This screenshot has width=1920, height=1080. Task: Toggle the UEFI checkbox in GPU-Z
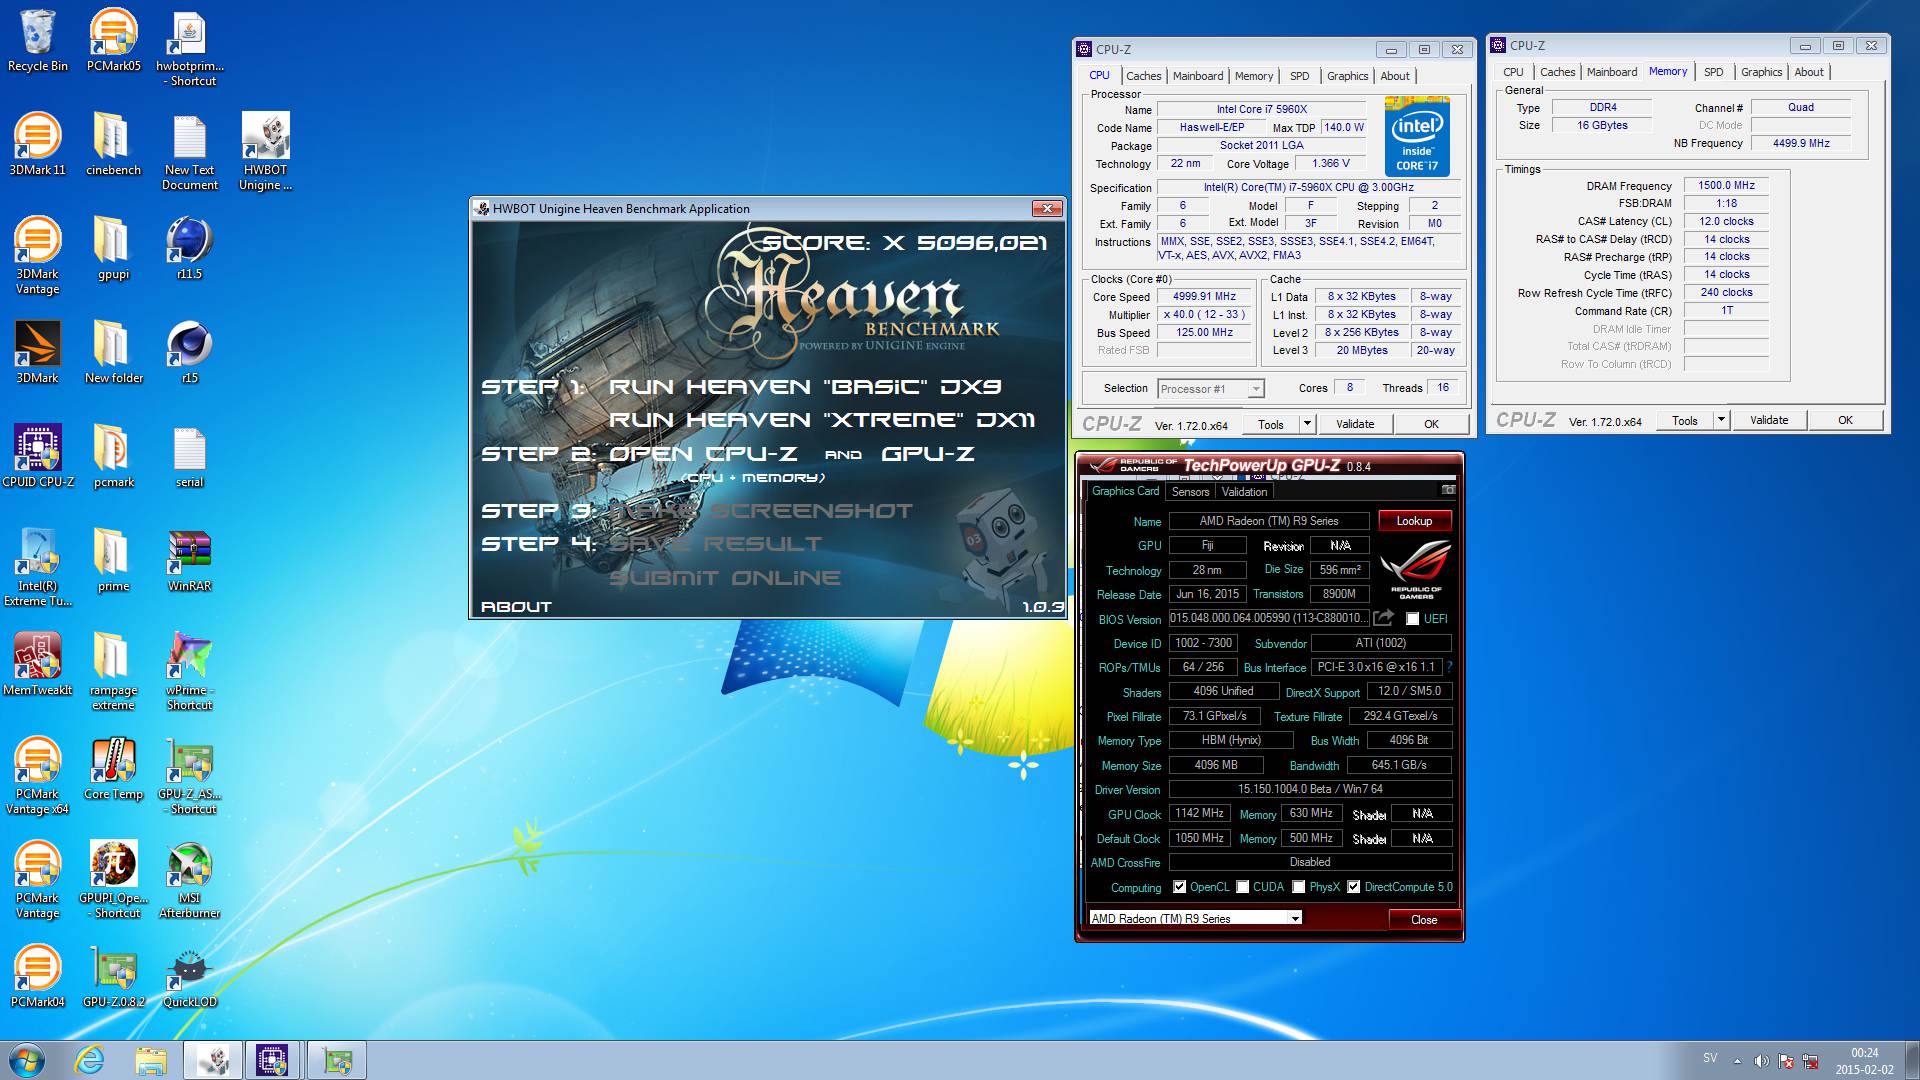tap(1412, 619)
